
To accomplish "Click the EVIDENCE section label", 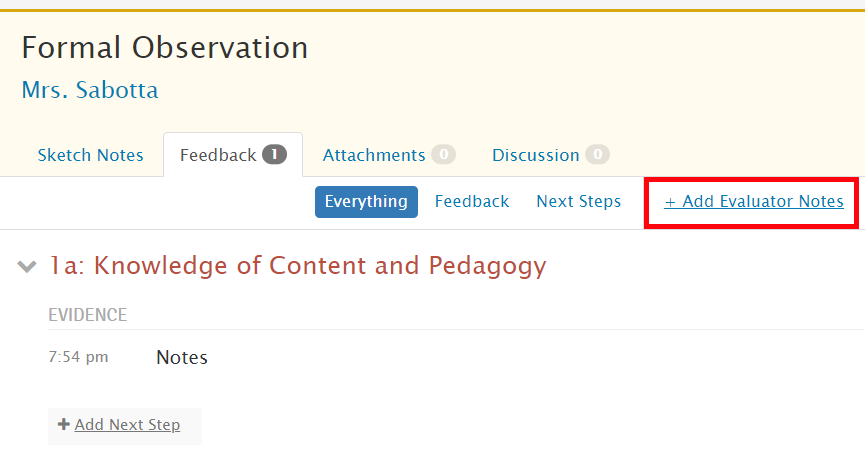I will click(x=88, y=315).
